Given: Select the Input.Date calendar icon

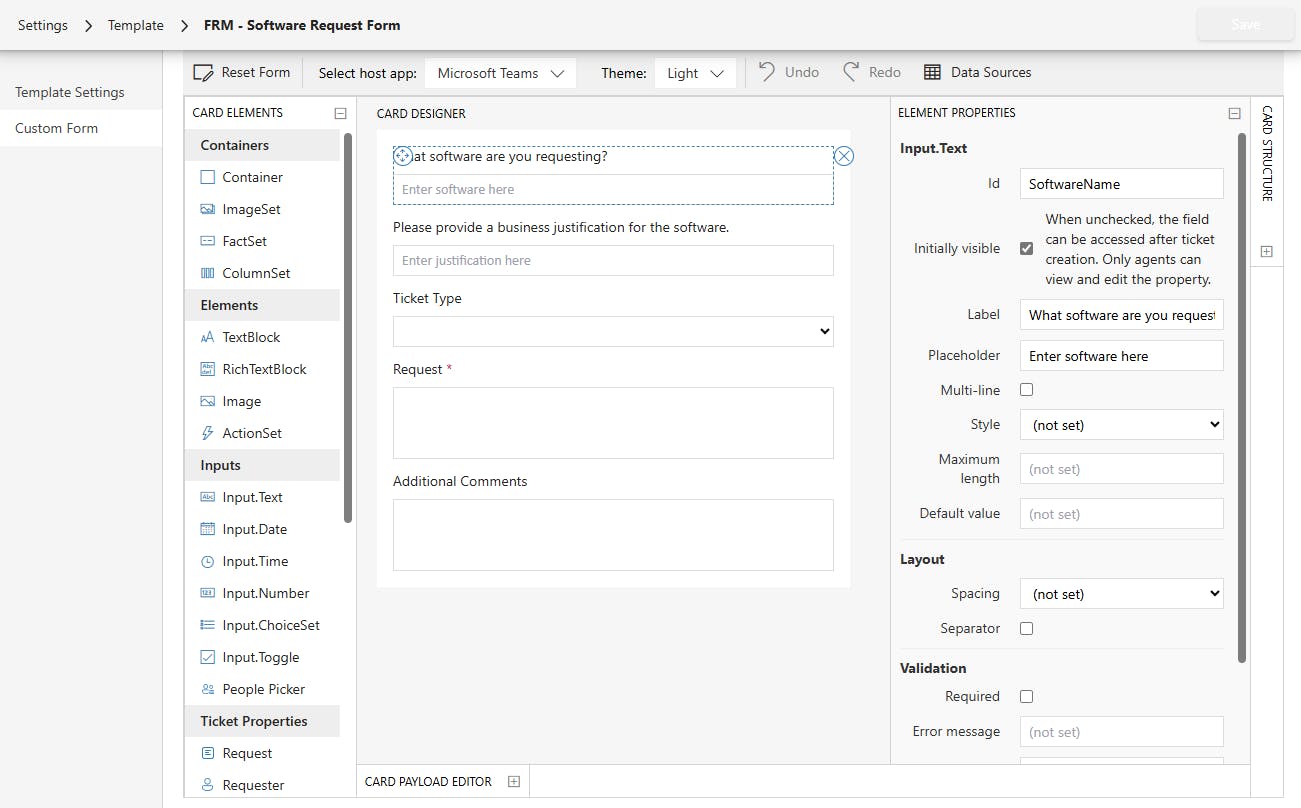Looking at the screenshot, I should click(208, 529).
